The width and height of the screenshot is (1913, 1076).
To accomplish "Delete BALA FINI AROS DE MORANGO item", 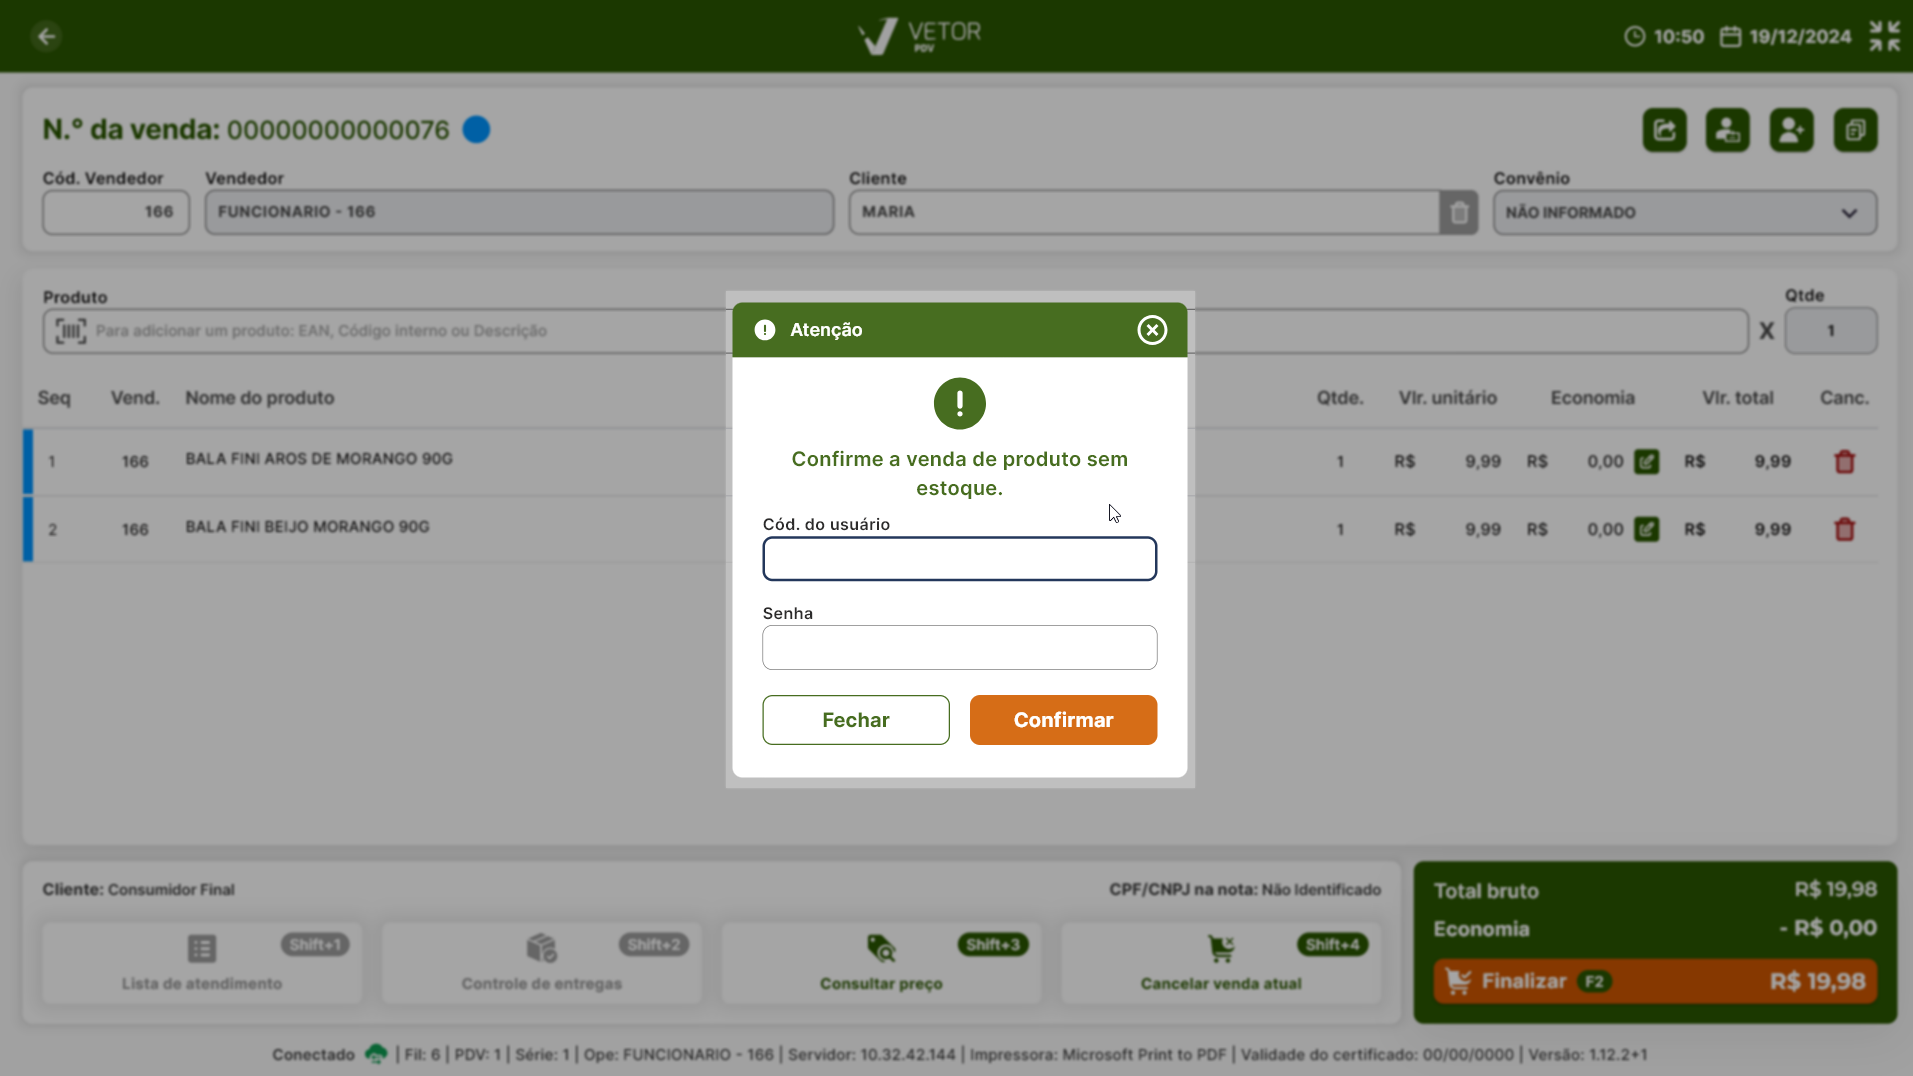I will 1844,461.
